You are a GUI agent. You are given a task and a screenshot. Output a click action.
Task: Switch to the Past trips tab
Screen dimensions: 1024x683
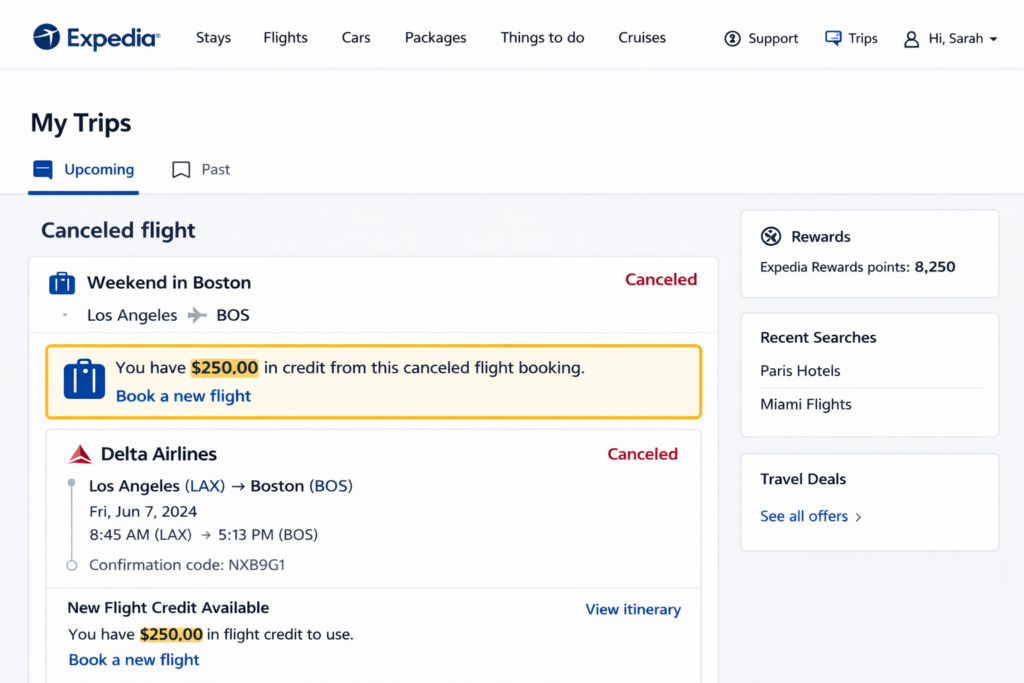[202, 170]
